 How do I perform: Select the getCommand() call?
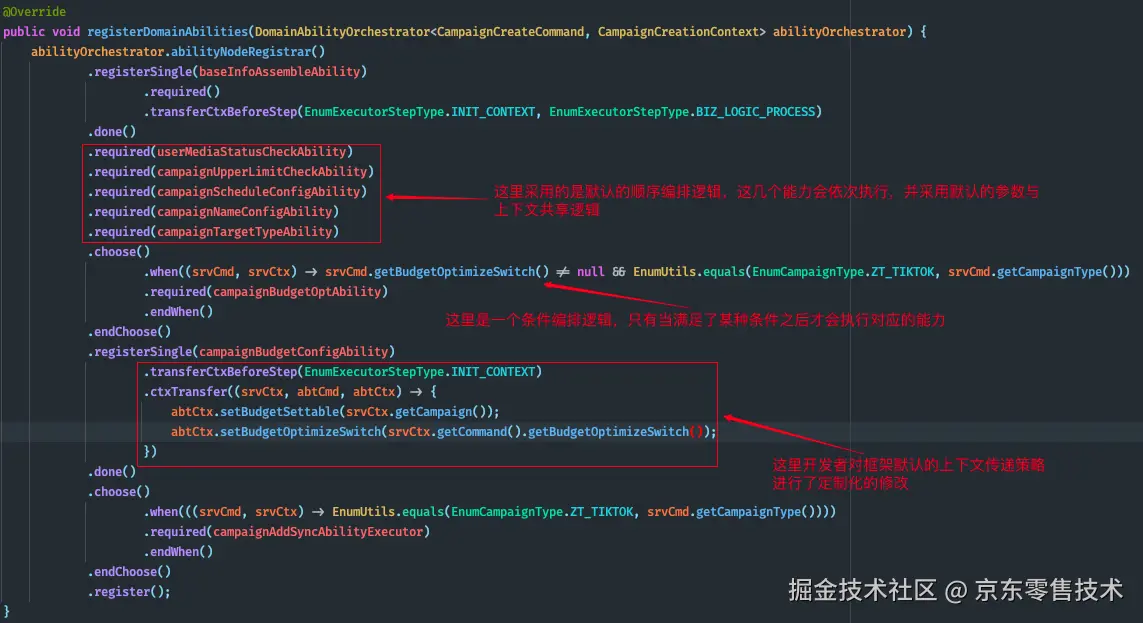[x=479, y=432]
